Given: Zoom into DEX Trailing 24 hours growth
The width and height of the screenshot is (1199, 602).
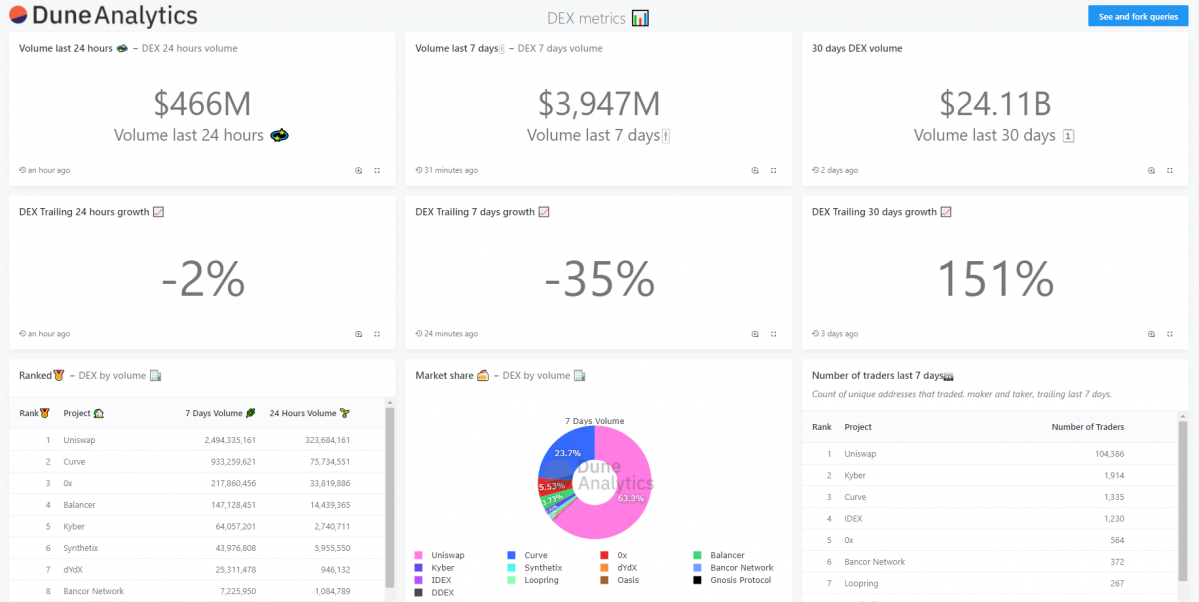Looking at the screenshot, I should 358,334.
